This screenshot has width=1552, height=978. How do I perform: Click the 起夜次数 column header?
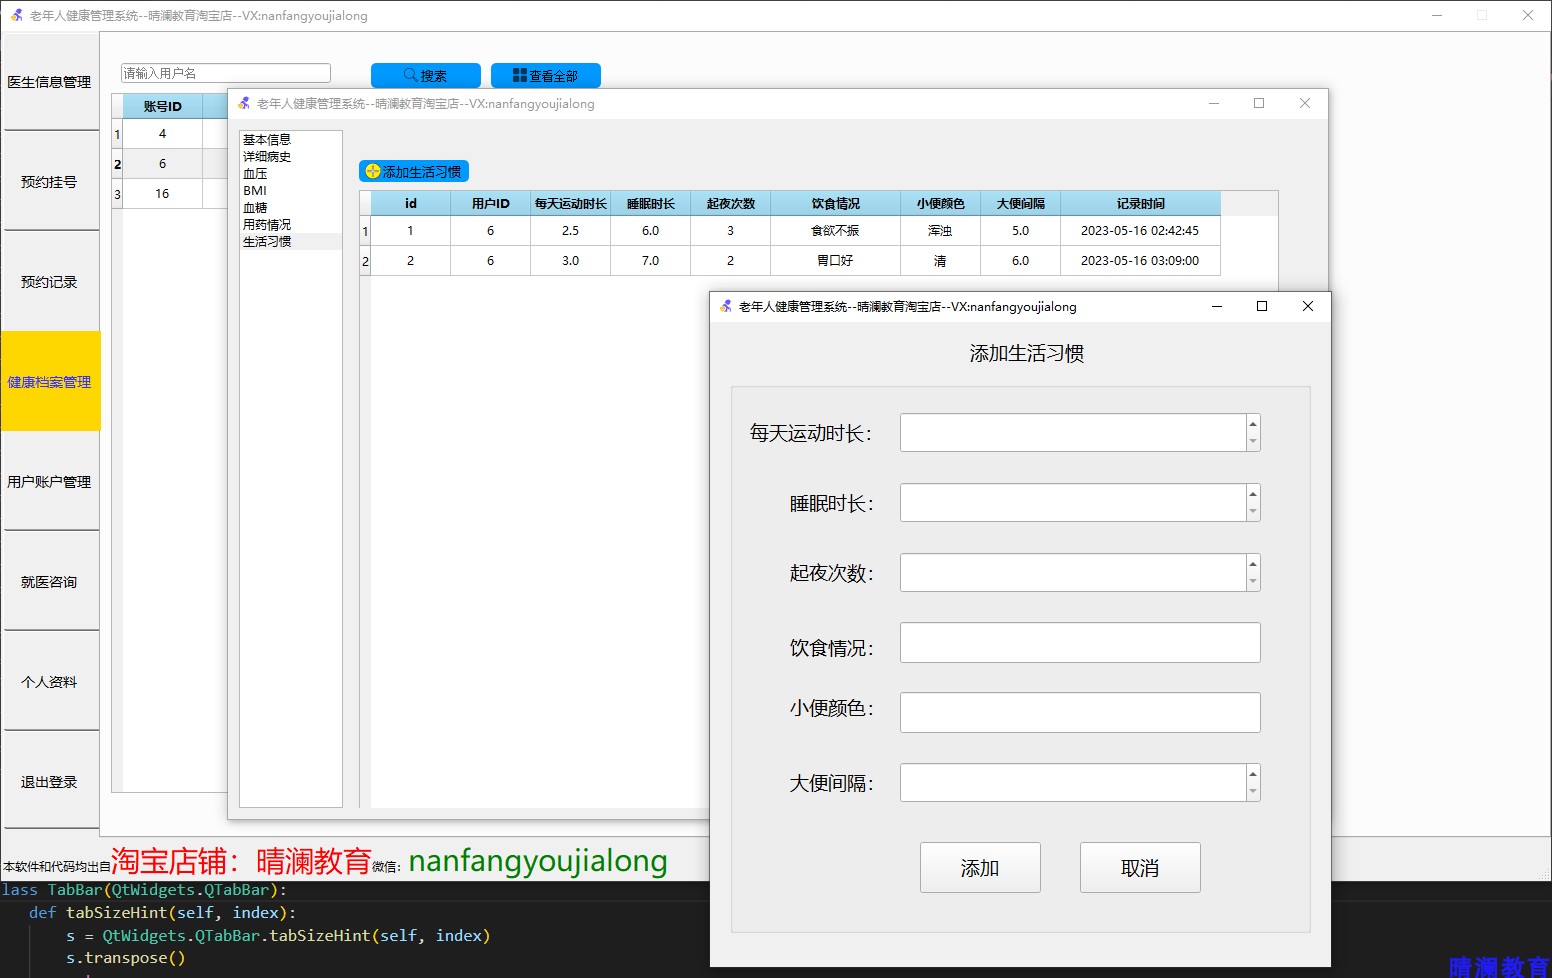(x=730, y=203)
